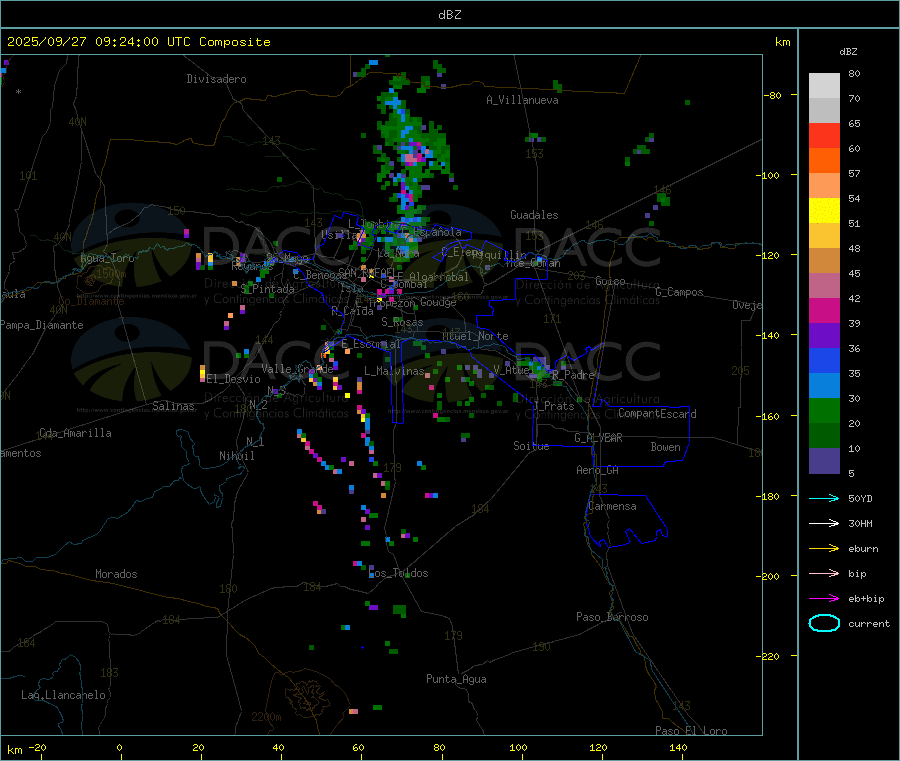Click the yellow 51 dBZ color swatch
Viewport: 900px width, 761px height.
point(824,211)
